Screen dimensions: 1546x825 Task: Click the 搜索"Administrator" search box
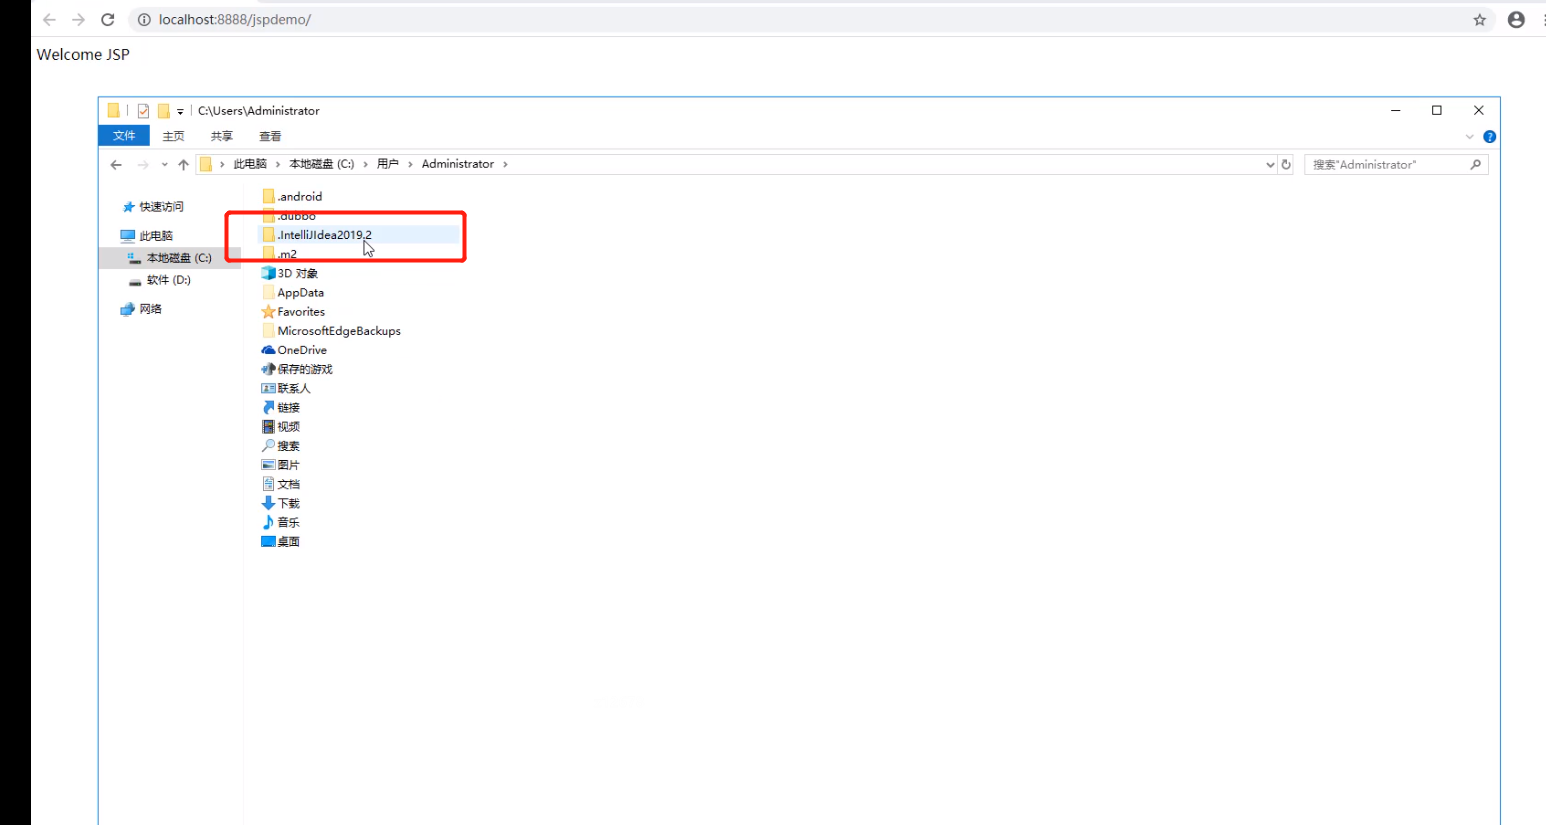[1396, 165]
